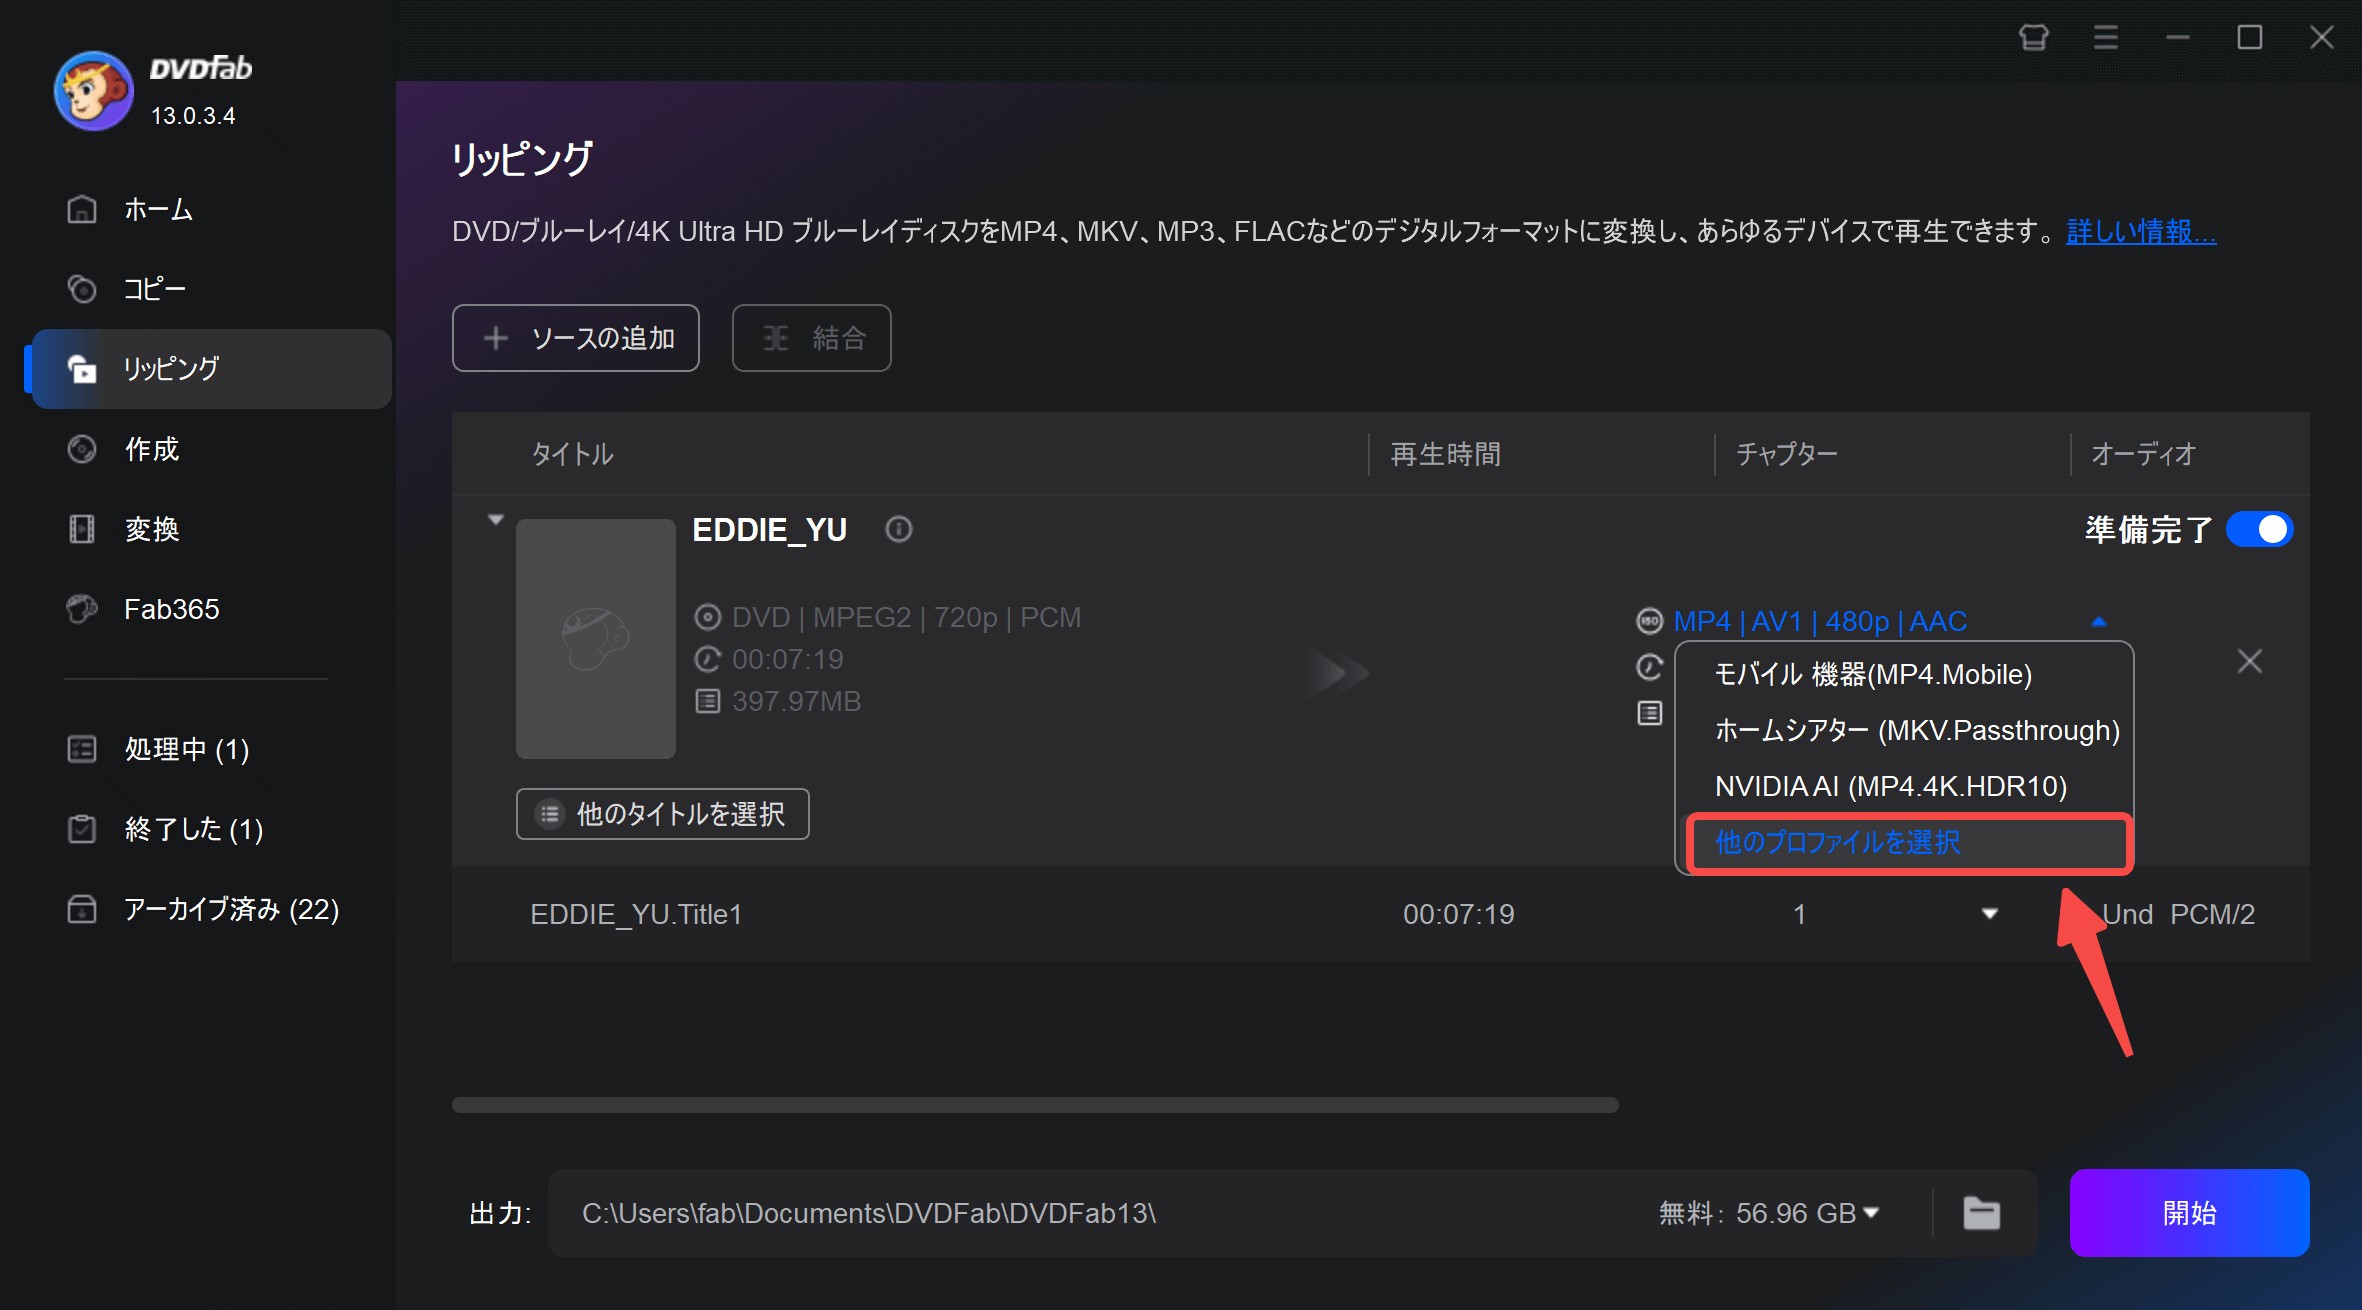Choose NVIDIA AI (MP4.4K.HDR10) profile

(1905, 787)
